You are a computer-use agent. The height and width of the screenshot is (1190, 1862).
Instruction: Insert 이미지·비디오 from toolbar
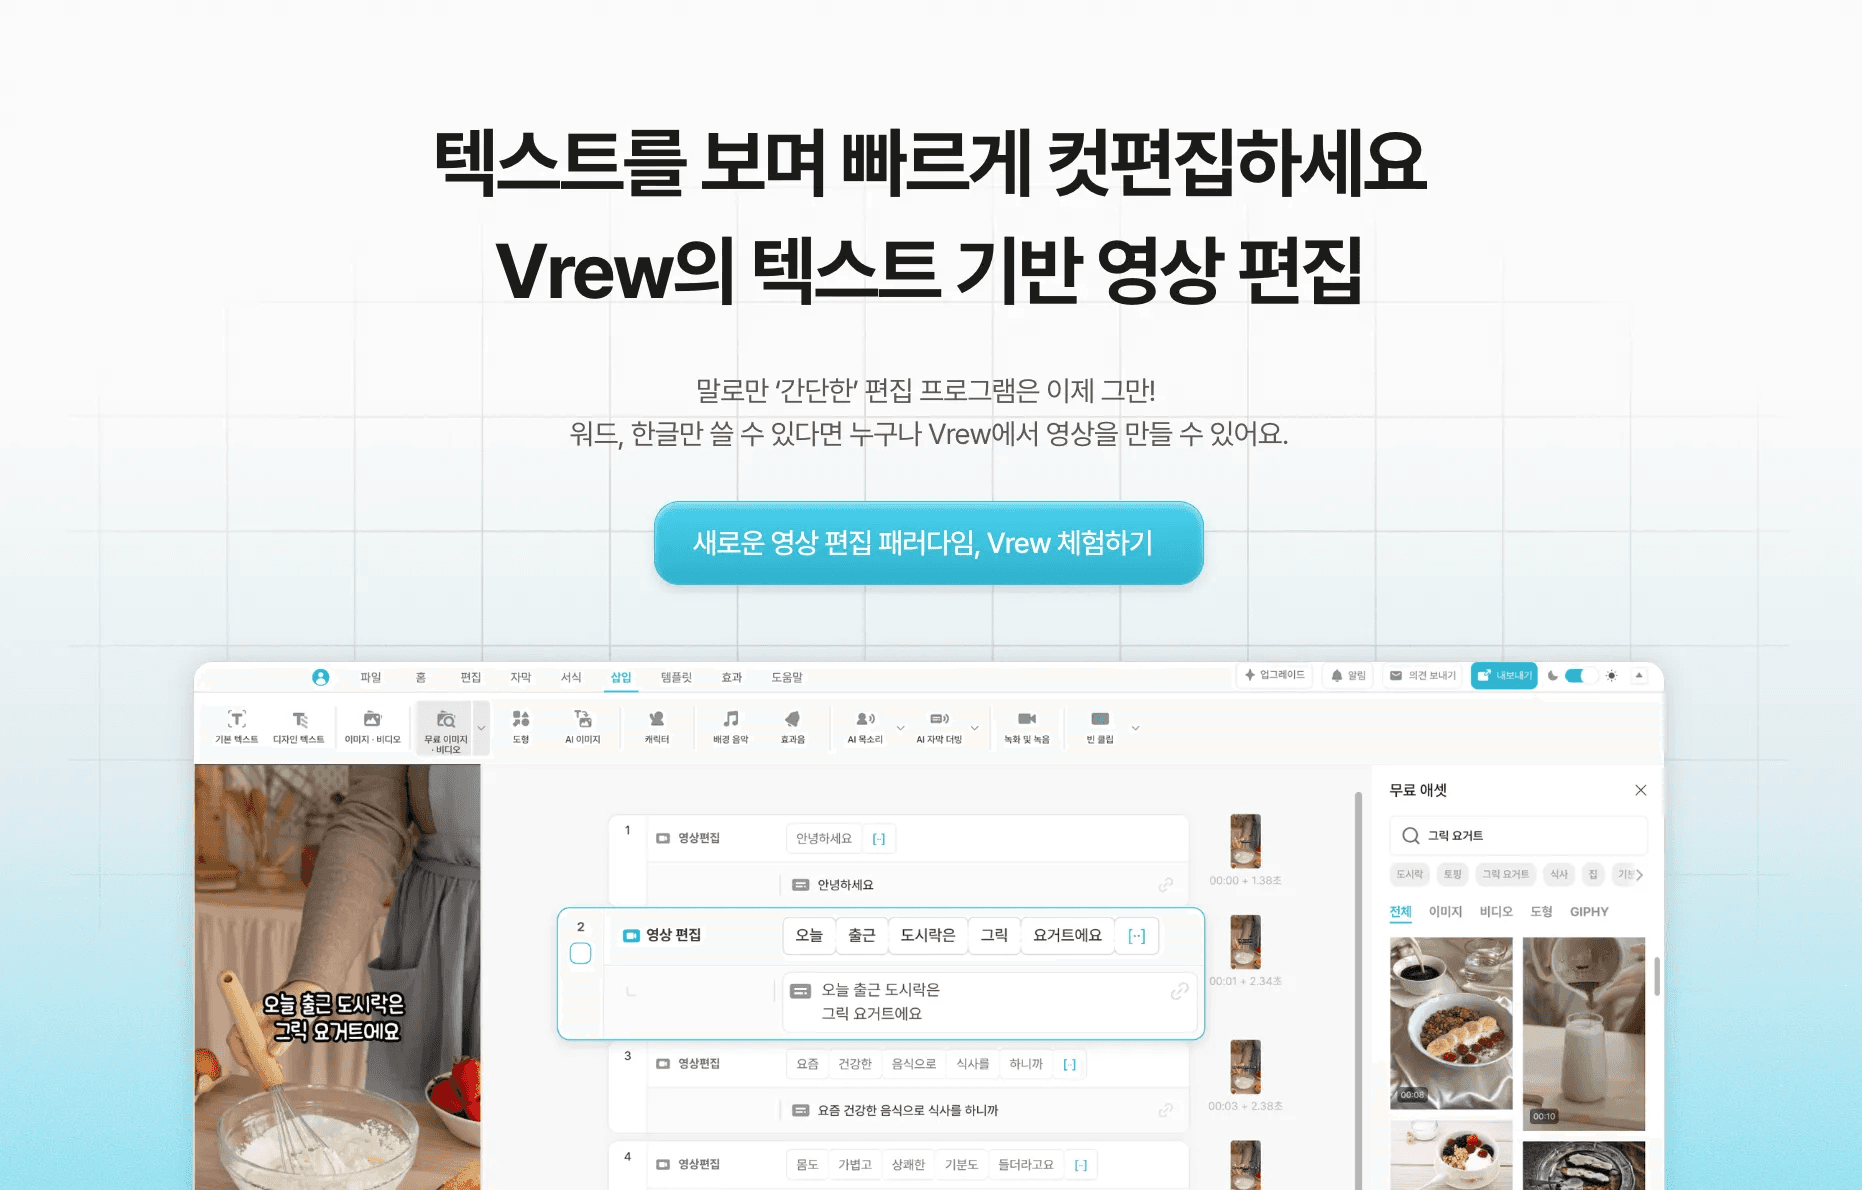click(373, 727)
